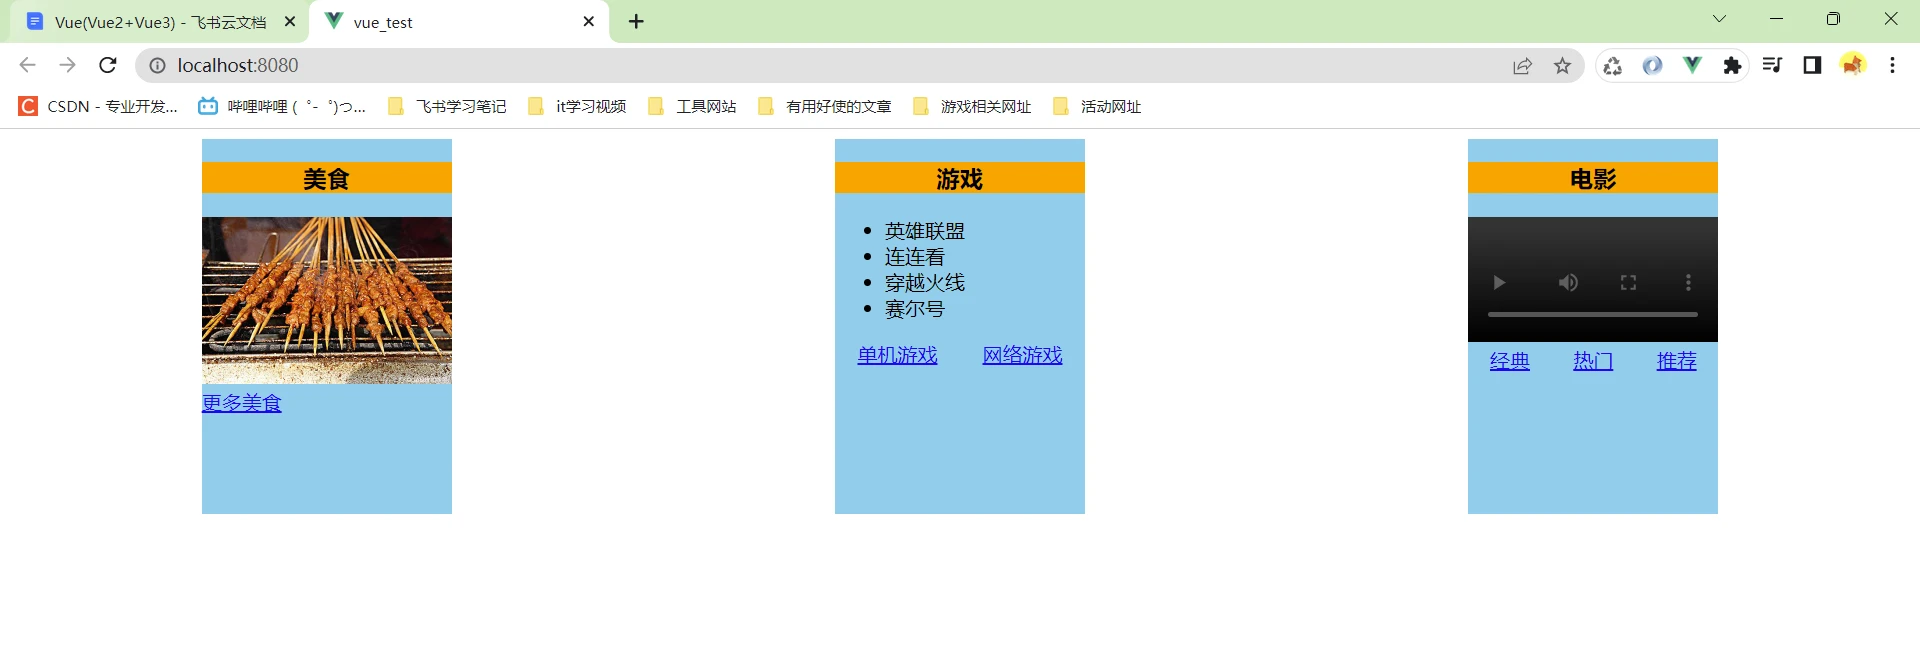
Task: Mute the video with the speaker icon
Action: click(x=1568, y=283)
